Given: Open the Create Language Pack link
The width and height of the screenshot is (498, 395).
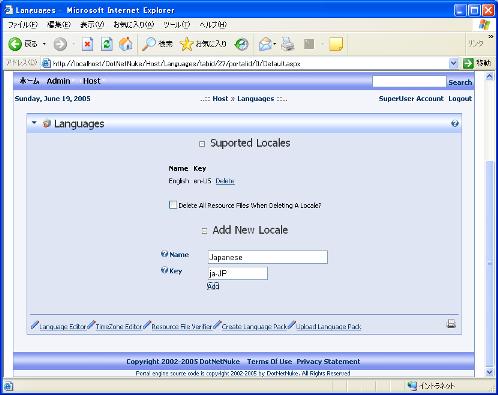Looking at the screenshot, I should (254, 327).
